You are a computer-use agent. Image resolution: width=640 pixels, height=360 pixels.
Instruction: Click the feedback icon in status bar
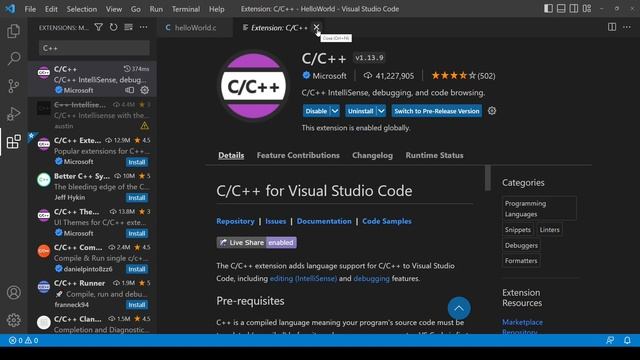tap(610, 340)
